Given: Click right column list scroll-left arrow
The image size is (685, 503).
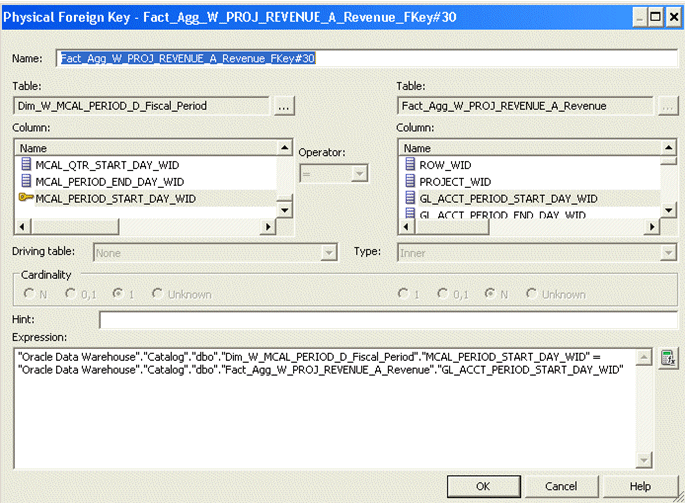Looking at the screenshot, I should click(x=406, y=226).
